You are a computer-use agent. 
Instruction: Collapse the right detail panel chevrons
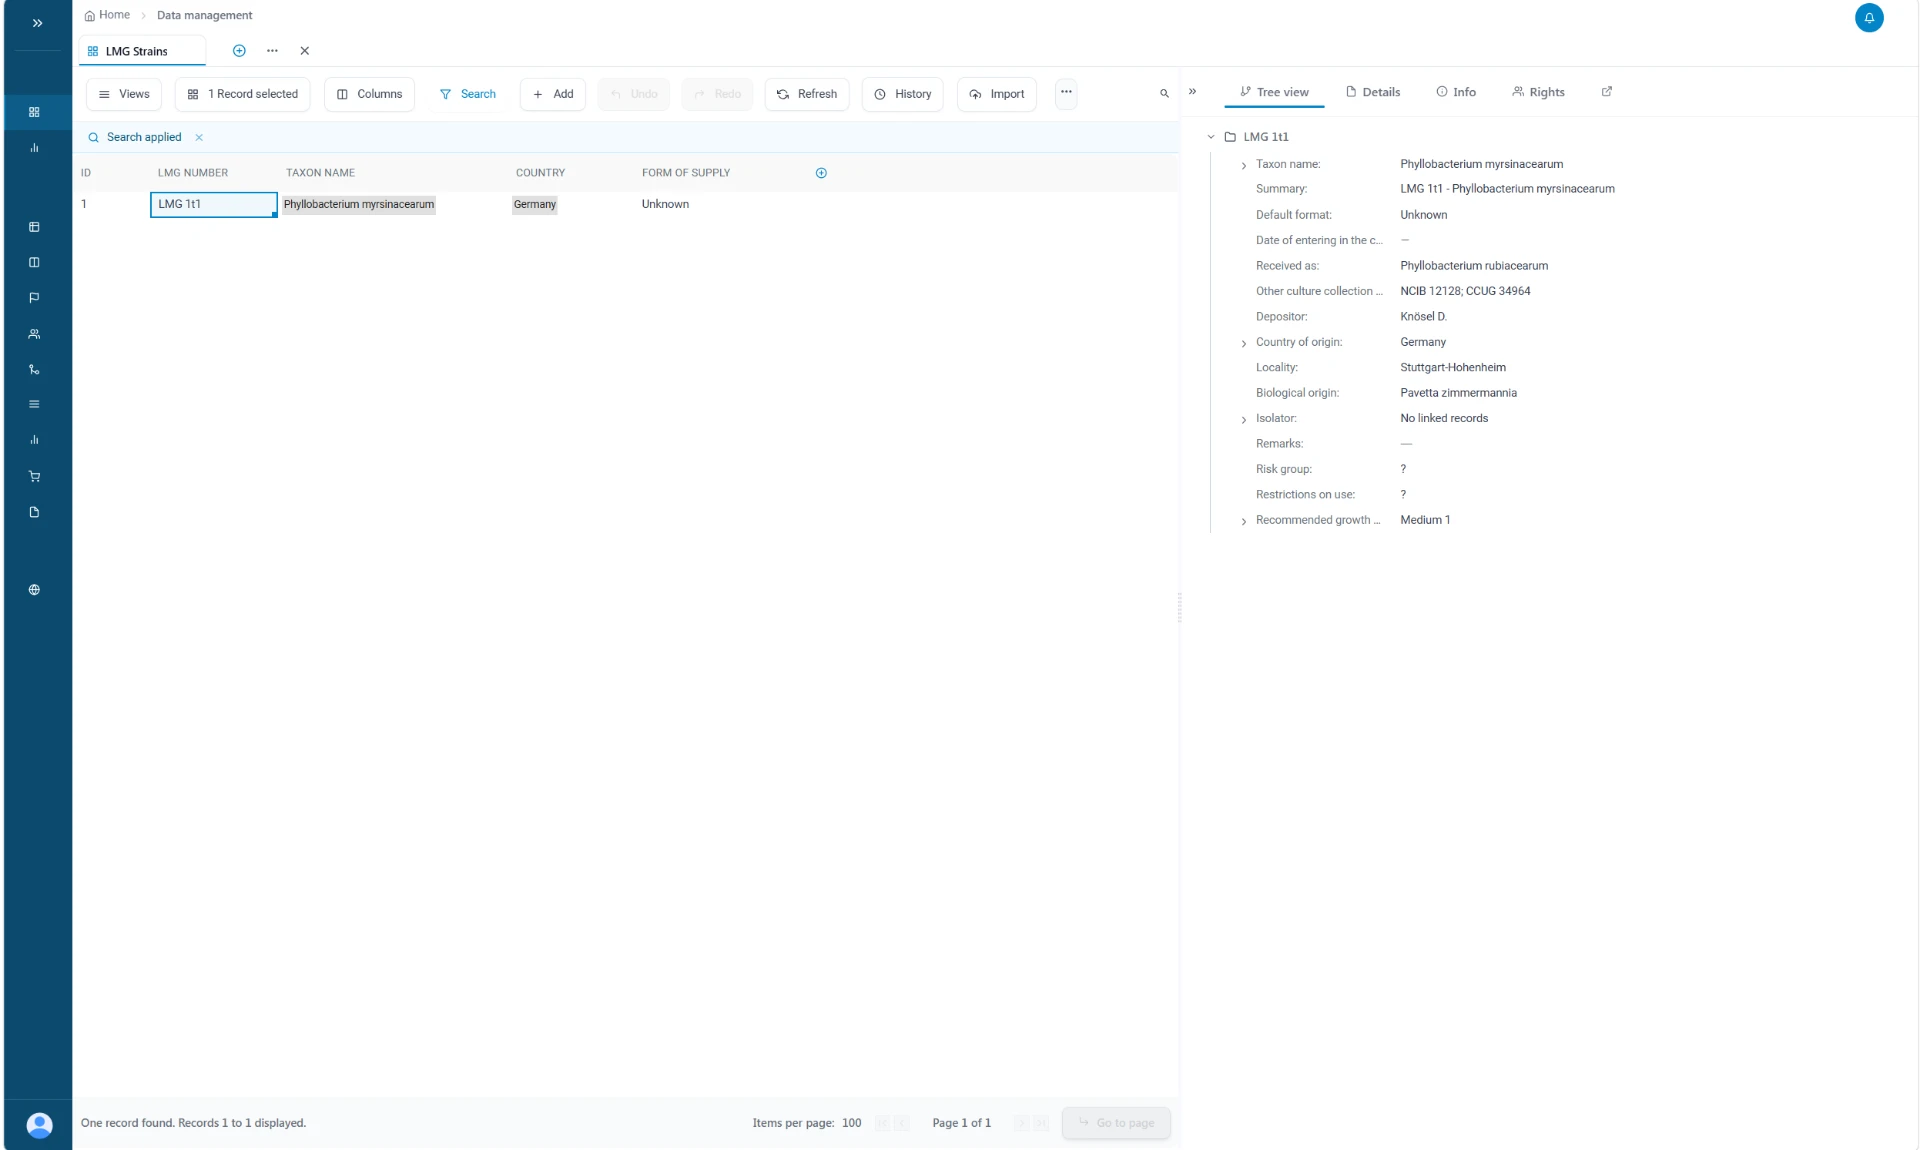(1192, 92)
